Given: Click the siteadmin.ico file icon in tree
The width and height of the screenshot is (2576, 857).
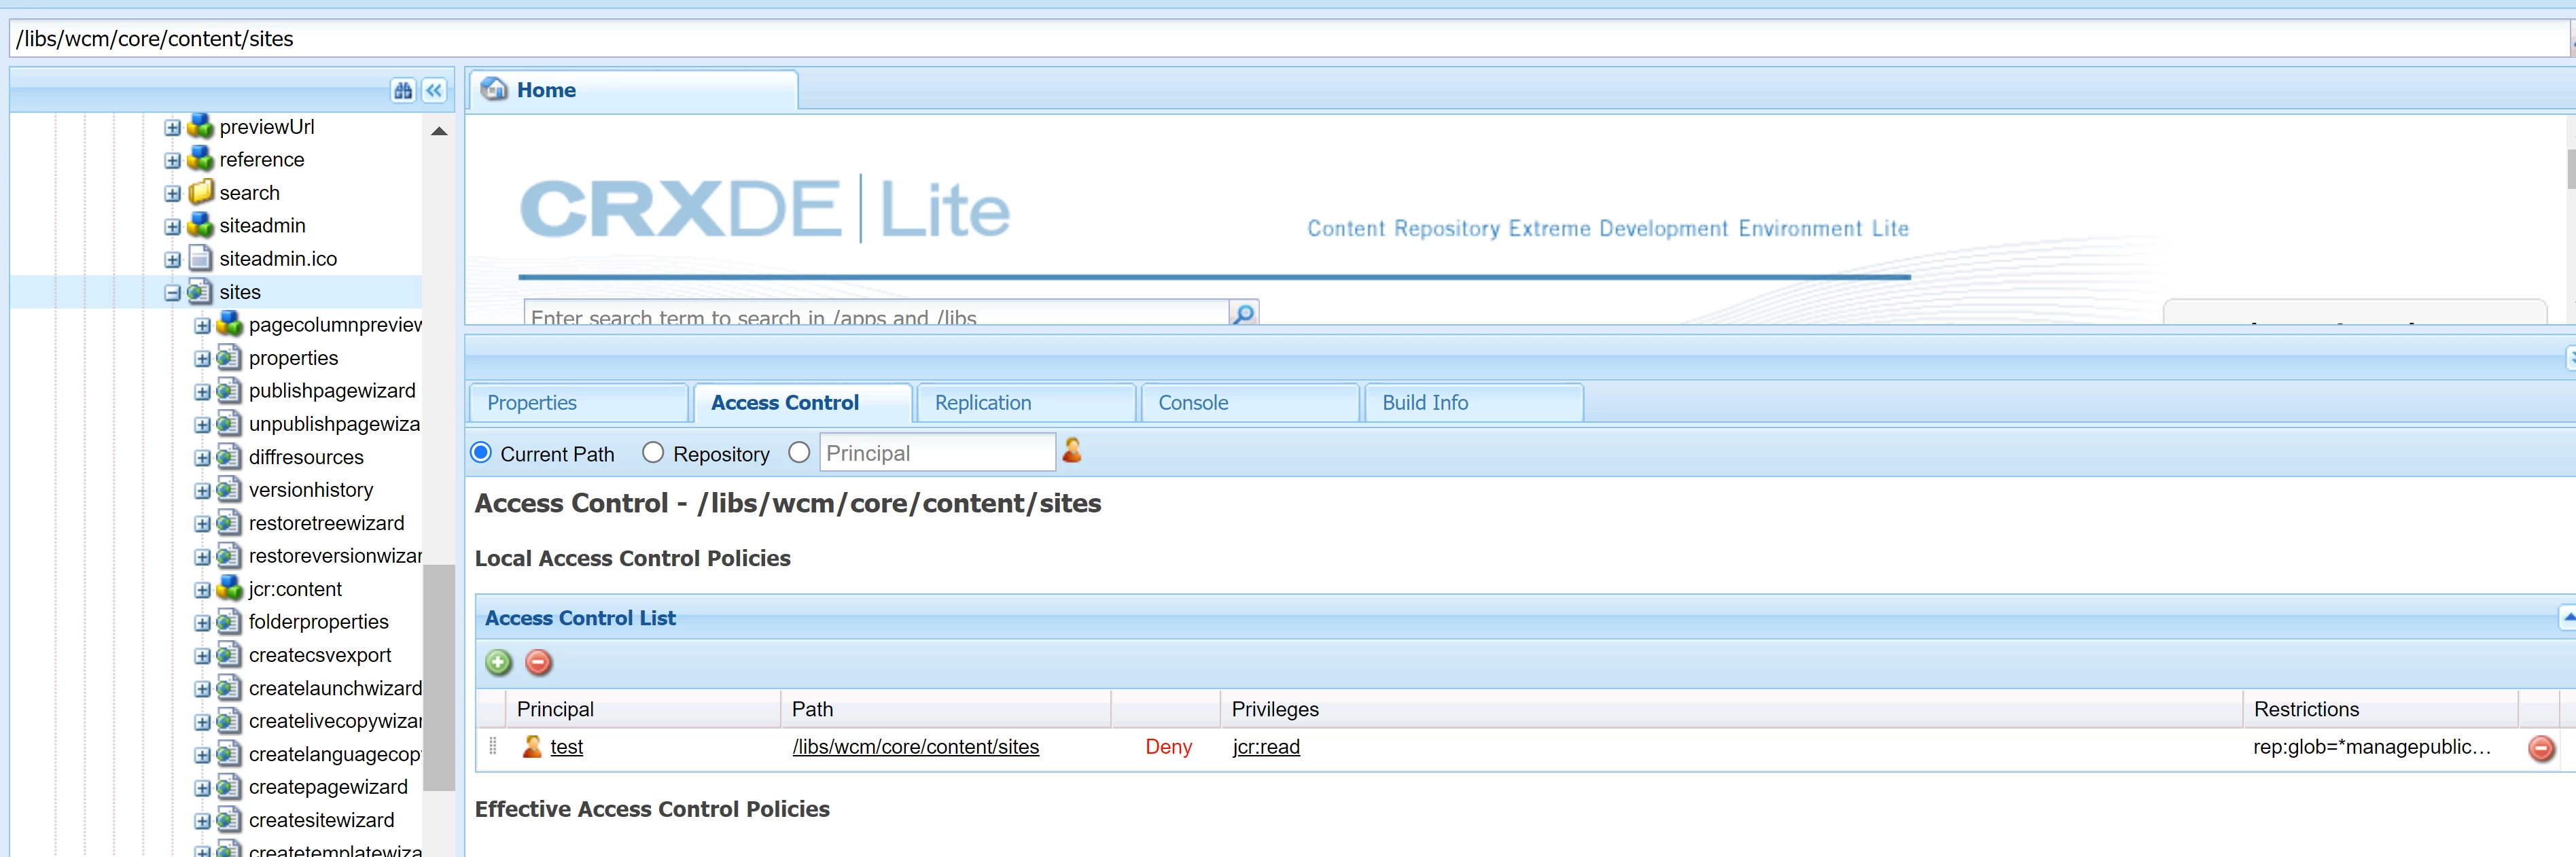Looking at the screenshot, I should (201, 259).
